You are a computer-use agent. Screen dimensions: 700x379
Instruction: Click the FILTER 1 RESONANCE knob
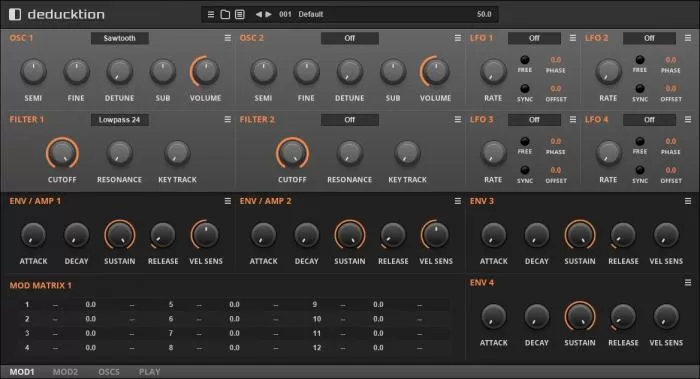120,153
